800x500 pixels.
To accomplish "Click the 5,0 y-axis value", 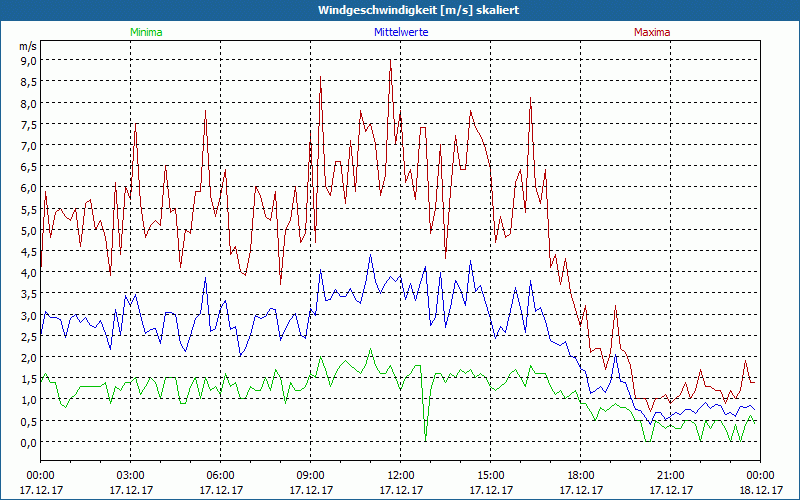I will 28,231.
